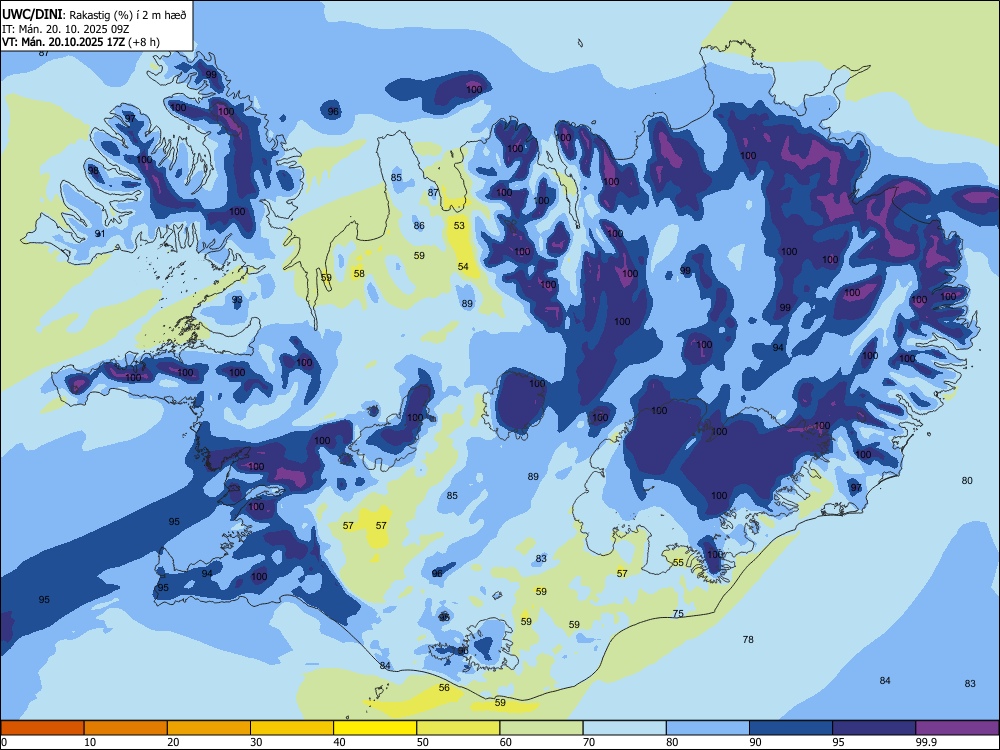Viewport: 1000px width, 750px height.
Task: Click the legend tick label '10'
Action: [x=90, y=742]
